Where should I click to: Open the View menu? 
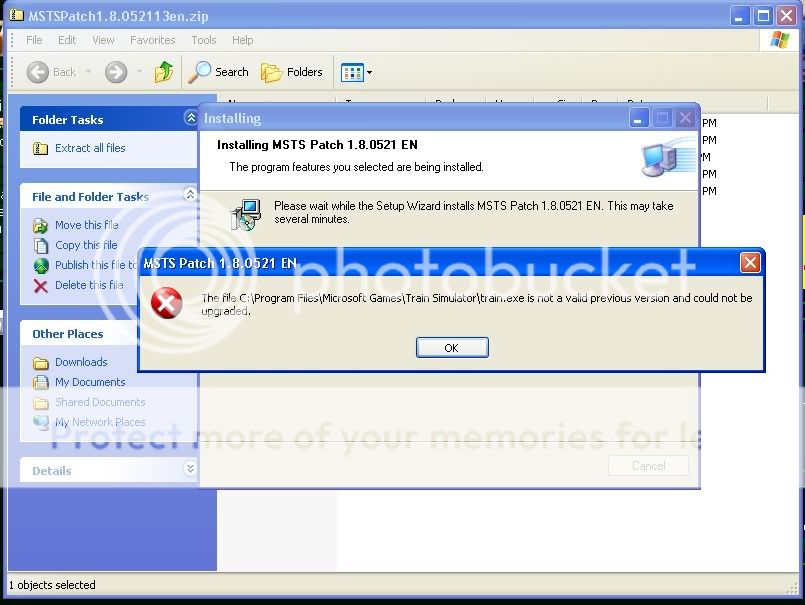point(103,40)
